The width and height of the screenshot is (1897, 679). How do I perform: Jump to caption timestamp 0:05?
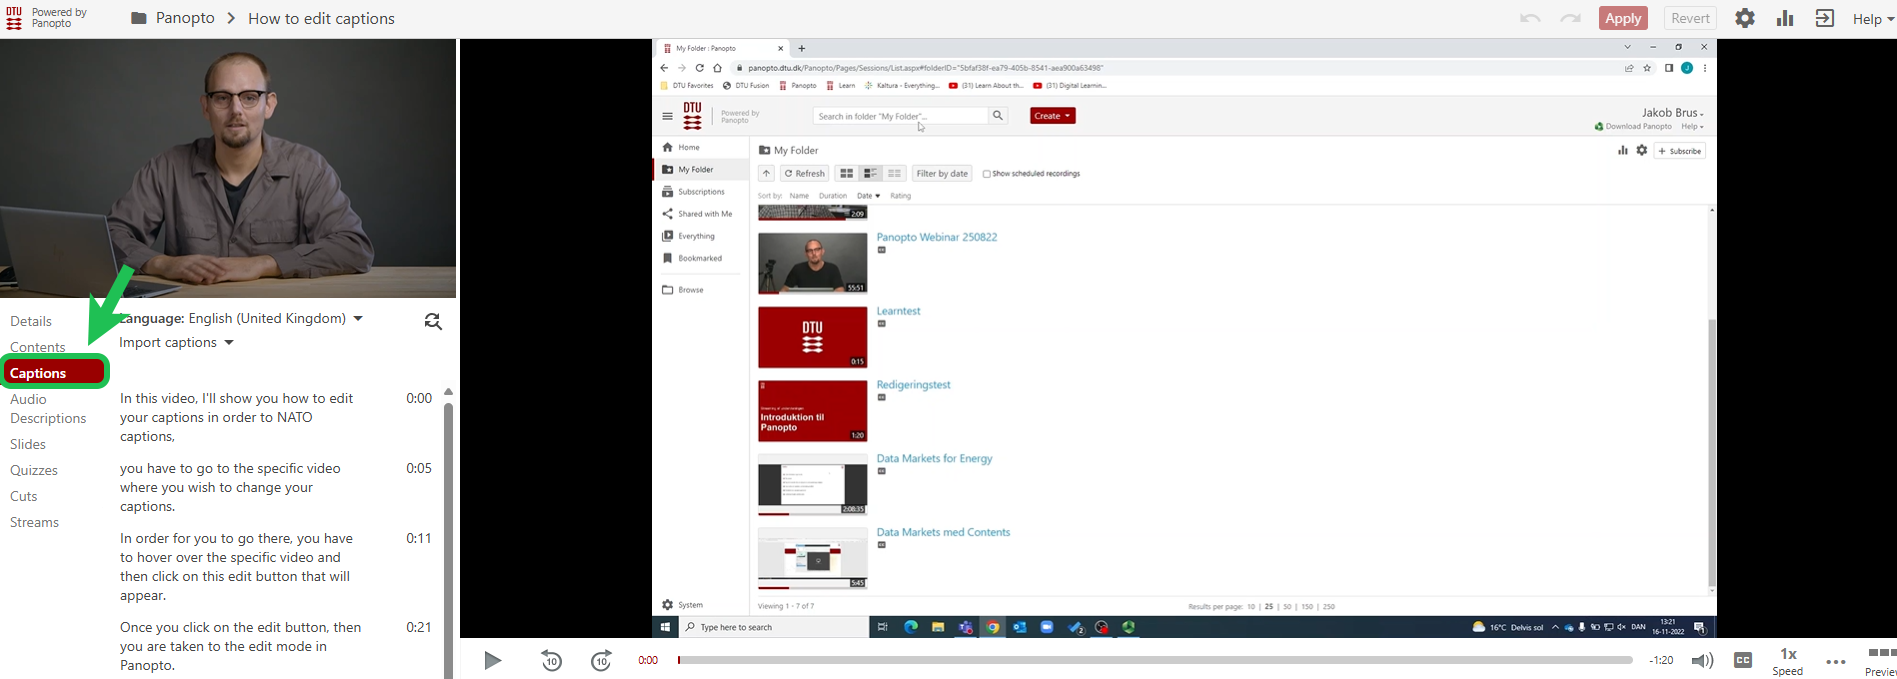419,468
